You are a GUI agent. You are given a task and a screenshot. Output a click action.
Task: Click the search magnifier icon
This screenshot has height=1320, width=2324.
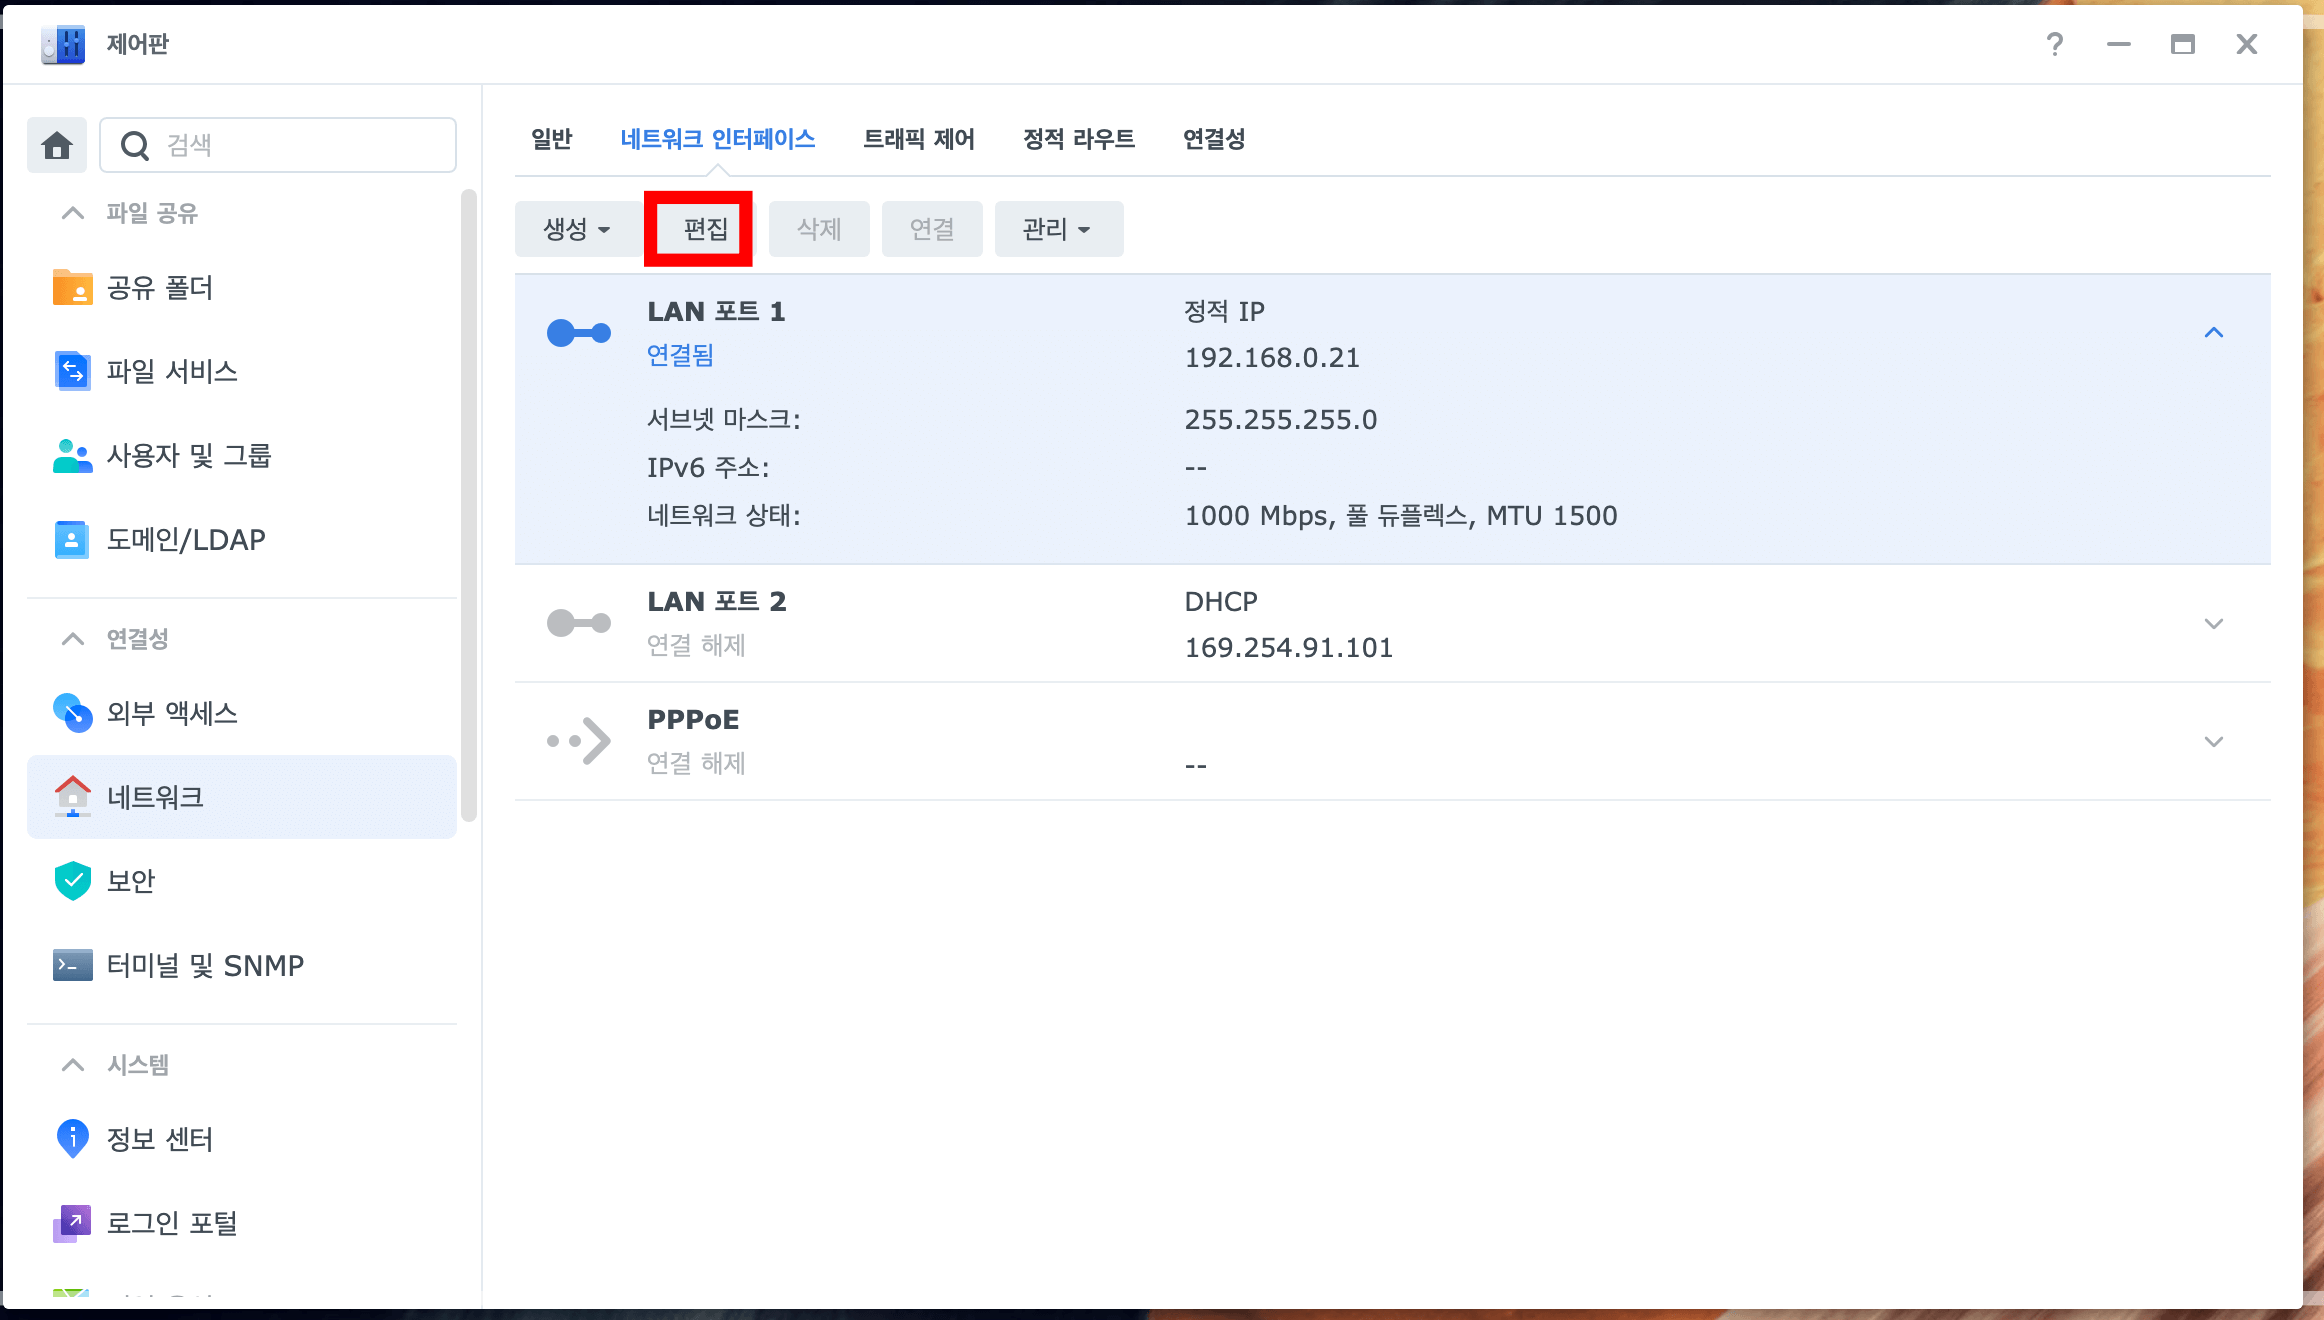coord(135,146)
